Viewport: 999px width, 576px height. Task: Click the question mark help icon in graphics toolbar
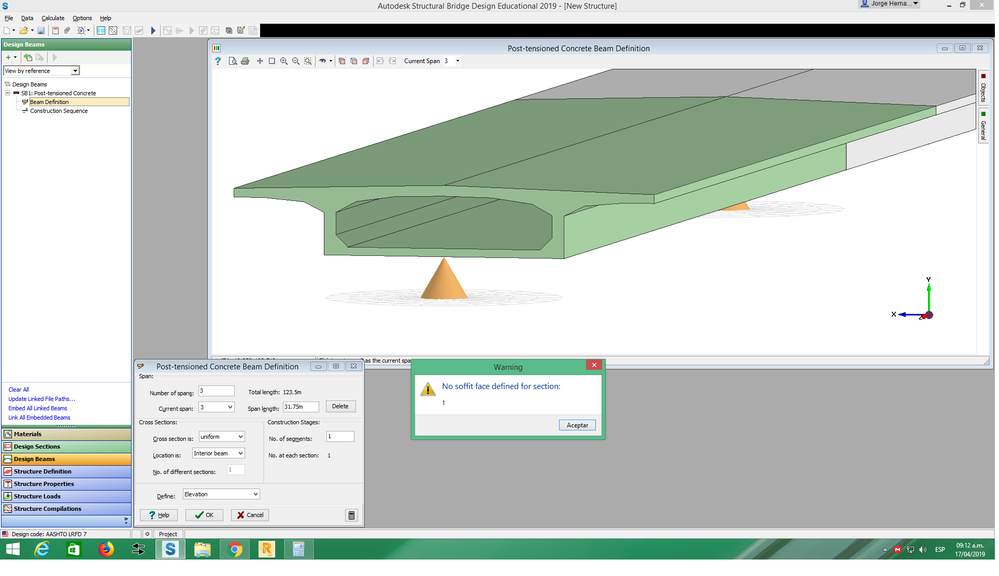click(218, 61)
